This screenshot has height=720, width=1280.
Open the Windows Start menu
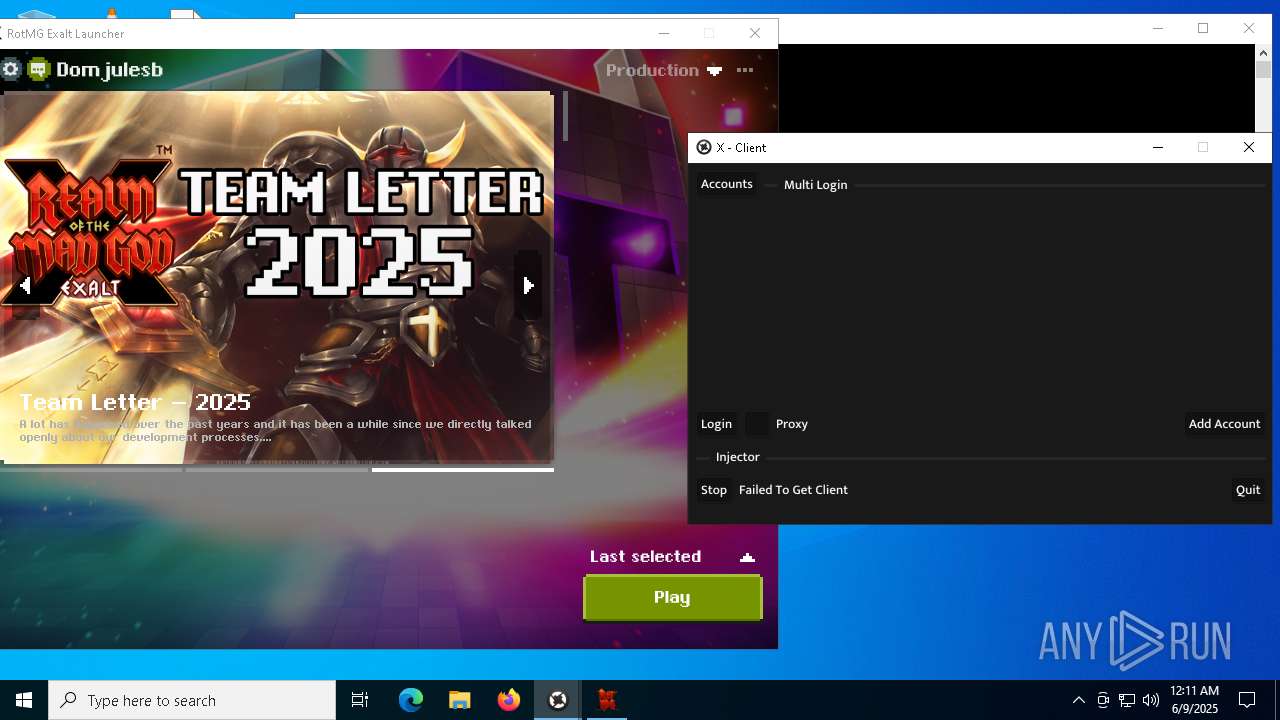point(24,700)
